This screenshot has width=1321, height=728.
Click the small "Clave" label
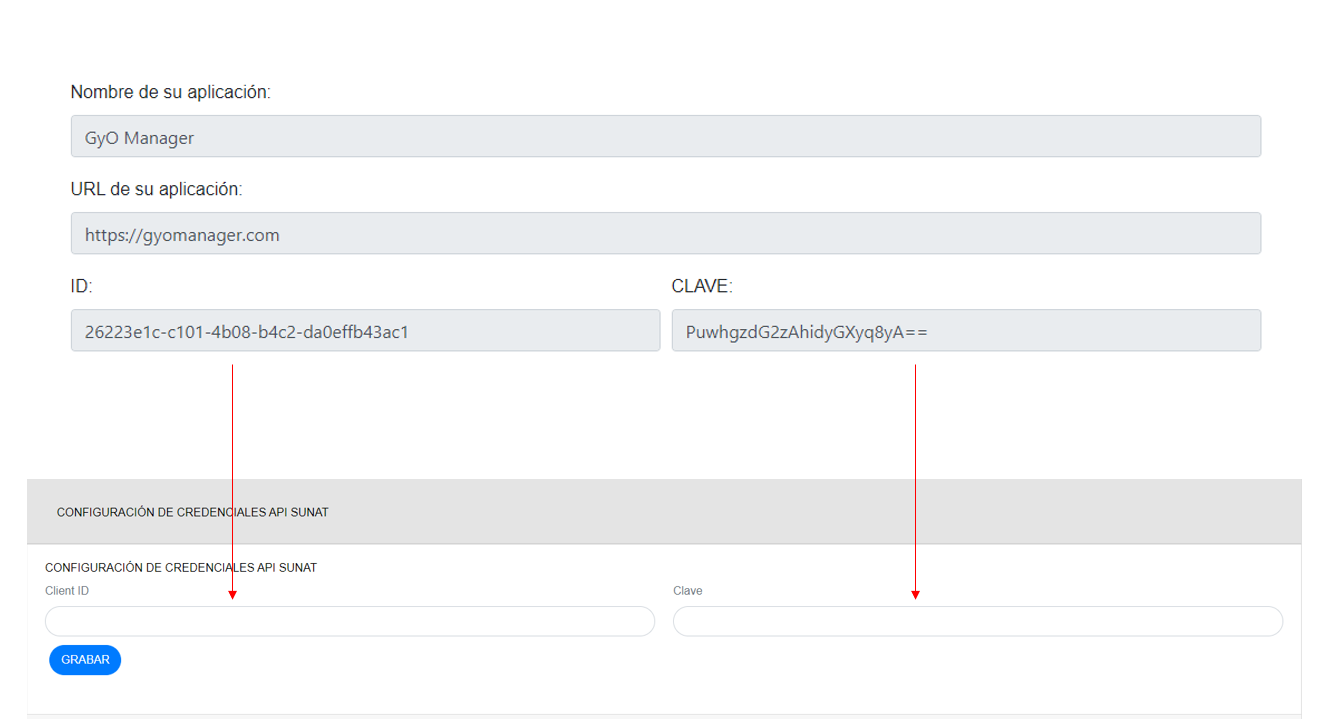pos(688,591)
